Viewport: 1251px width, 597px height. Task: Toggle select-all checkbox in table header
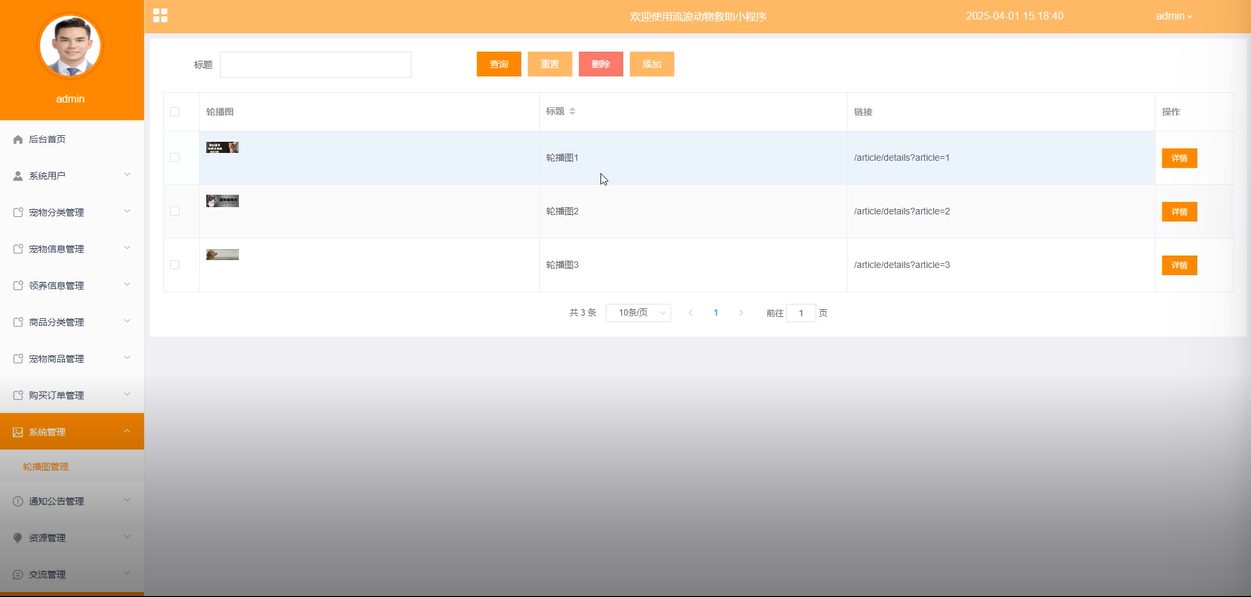click(175, 112)
